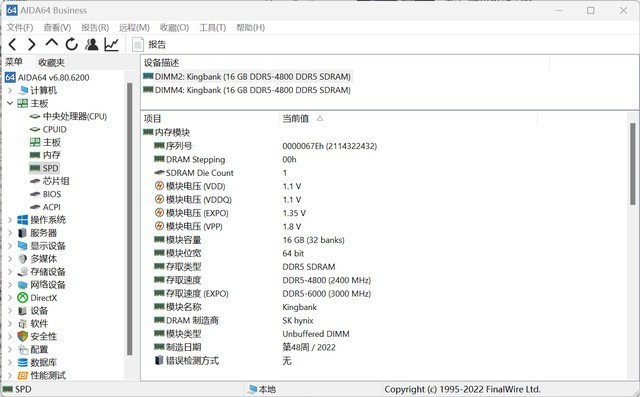640x397 pixels.
Task: Click the 服务器 server icon
Action: [x=22, y=233]
